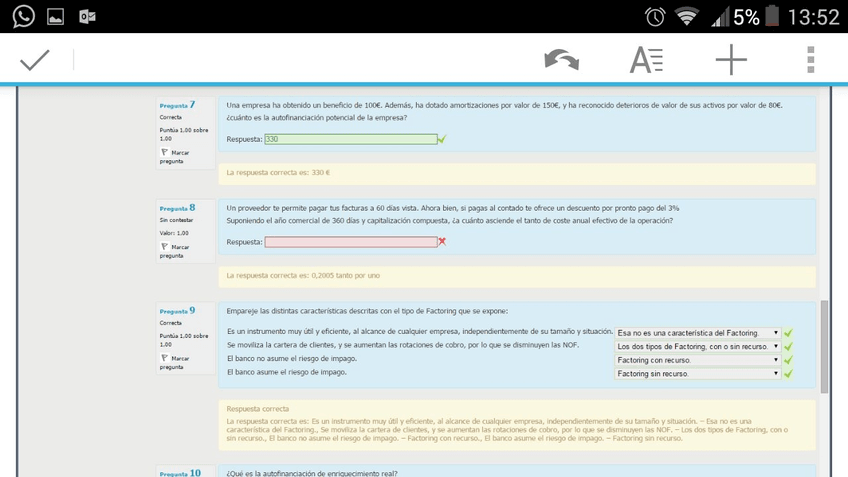Viewport: 848px width, 477px height.
Task: Click empty answer field of Pregunta 8
Action: point(351,242)
